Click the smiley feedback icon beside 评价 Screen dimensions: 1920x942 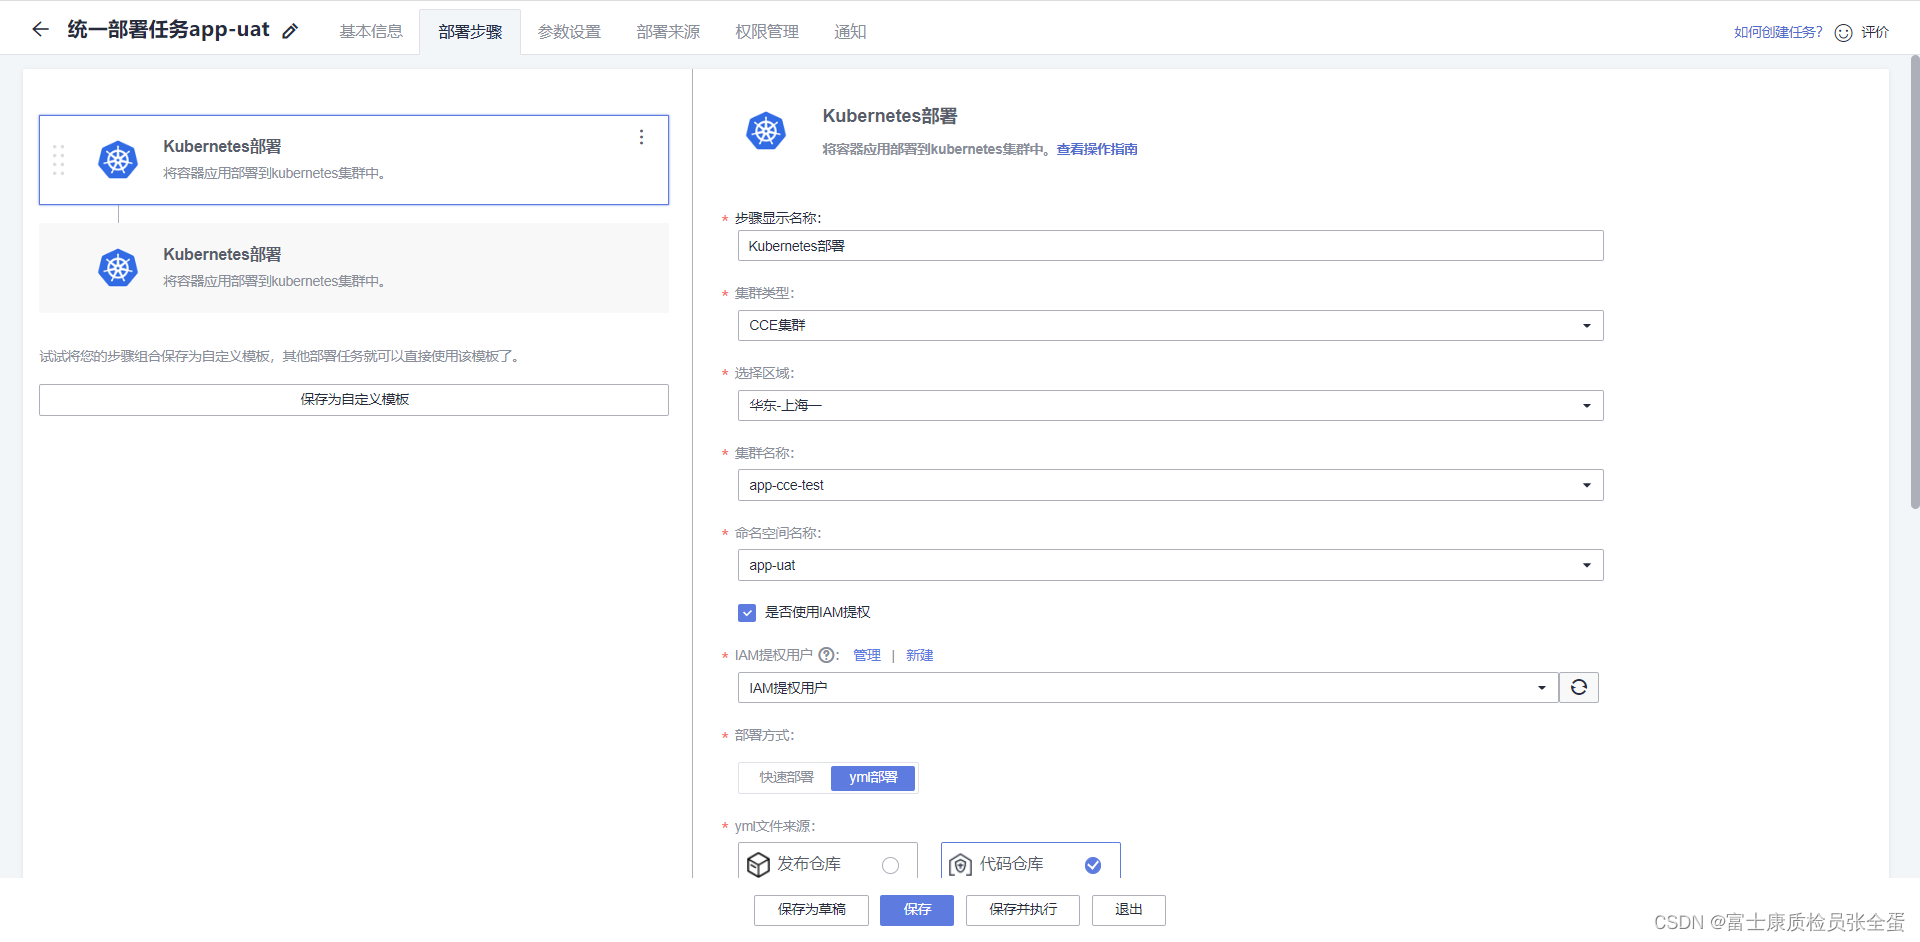pyautogui.click(x=1843, y=33)
